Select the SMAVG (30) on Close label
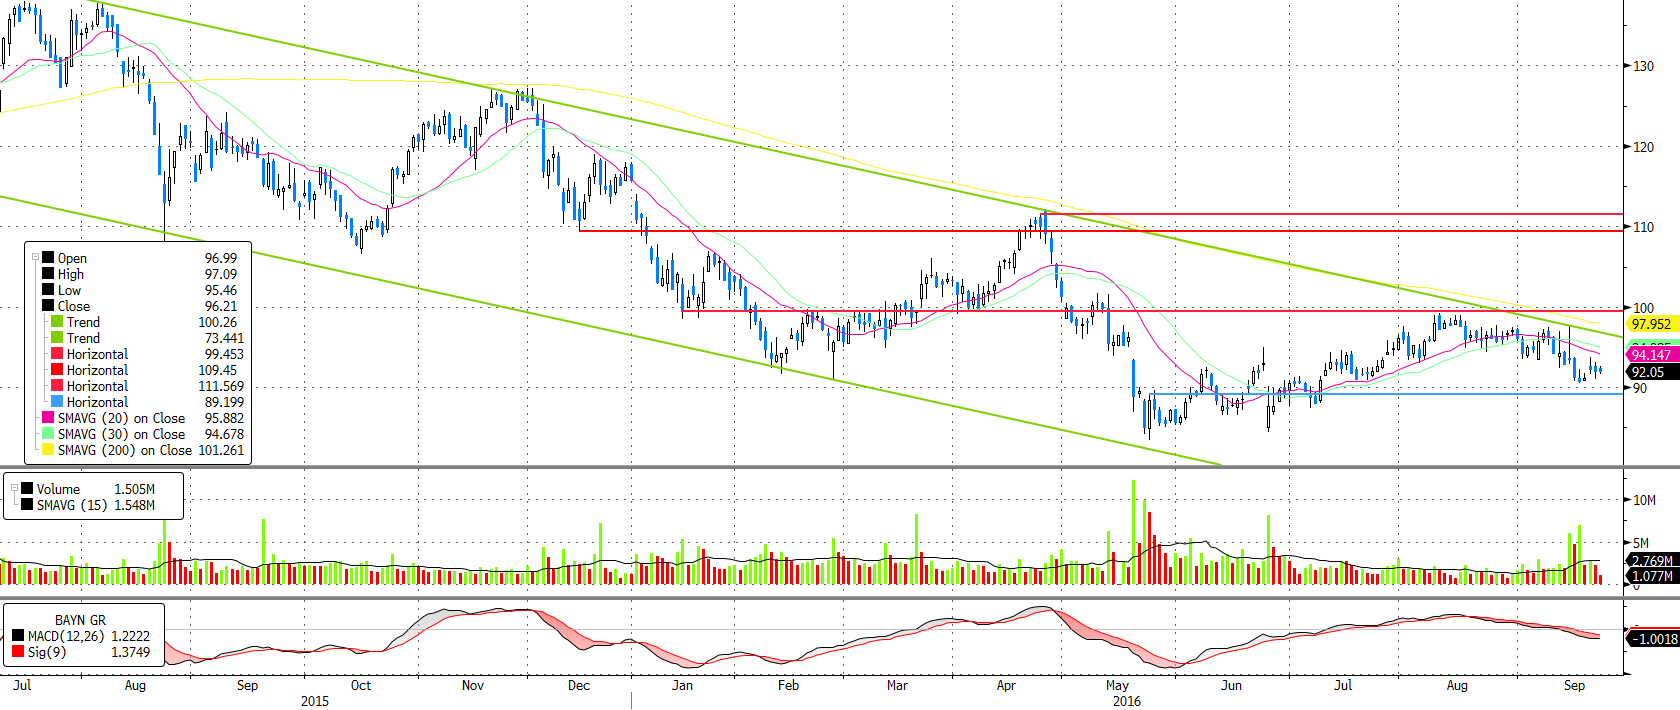The width and height of the screenshot is (1680, 710). [121, 434]
